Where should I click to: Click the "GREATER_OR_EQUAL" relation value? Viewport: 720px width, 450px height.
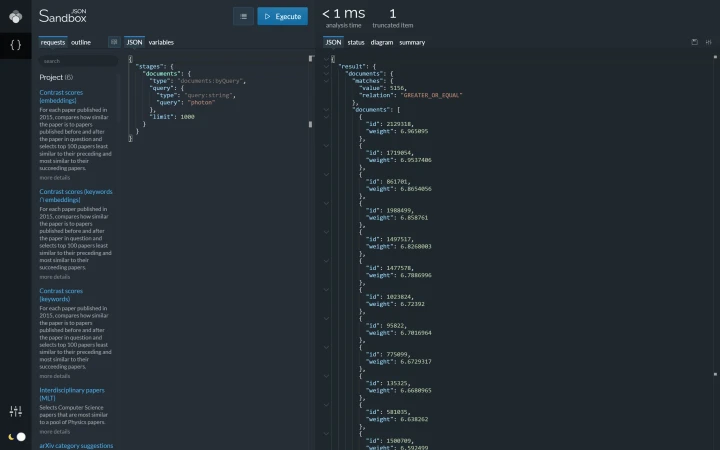point(432,95)
